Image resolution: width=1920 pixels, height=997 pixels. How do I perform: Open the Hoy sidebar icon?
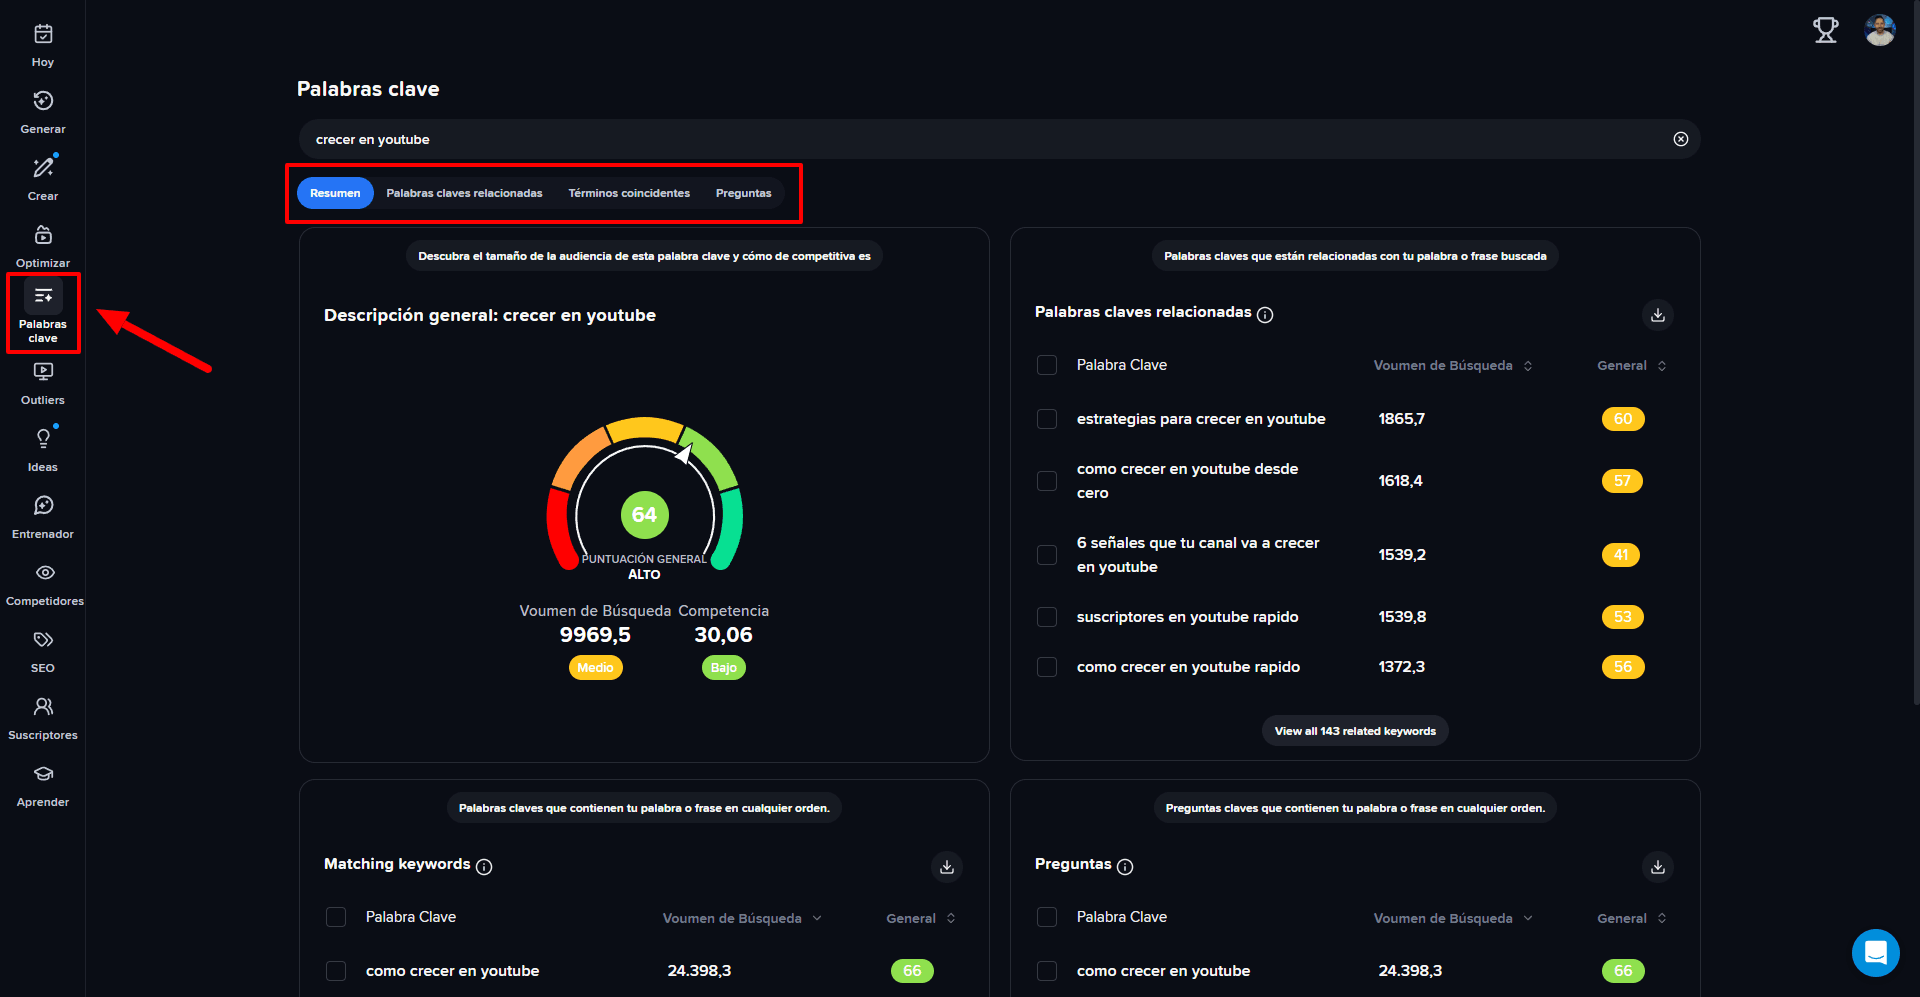coord(43,34)
